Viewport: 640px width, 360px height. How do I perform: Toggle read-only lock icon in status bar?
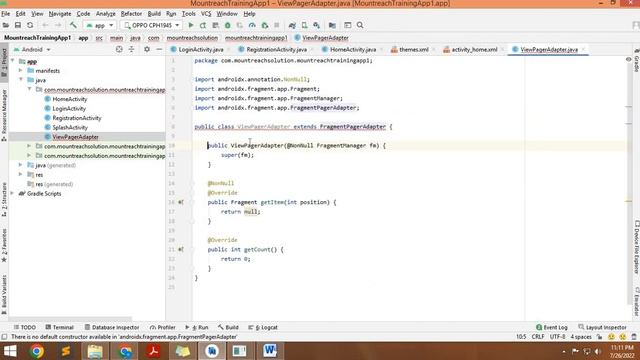[x=599, y=337]
